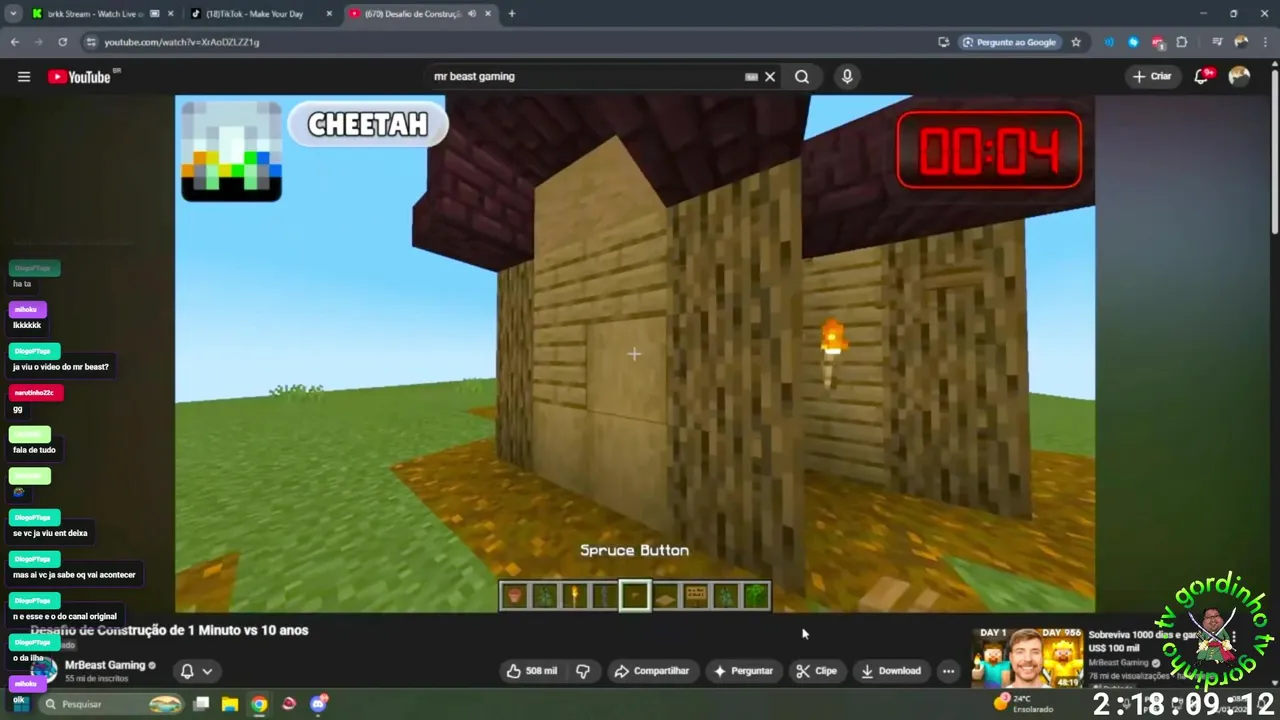Viewport: 1280px width, 720px height.
Task: Open the Chrome Extensions puzzle icon
Action: point(1182,42)
